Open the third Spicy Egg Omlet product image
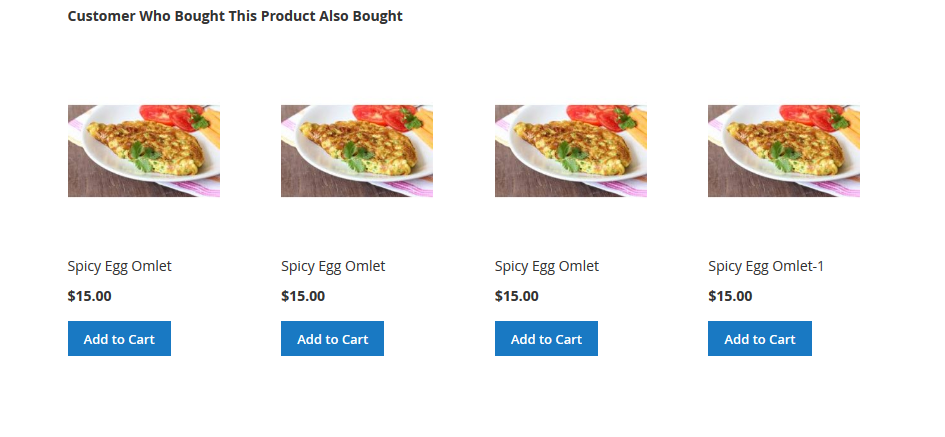The width and height of the screenshot is (945, 437). pyautogui.click(x=570, y=150)
